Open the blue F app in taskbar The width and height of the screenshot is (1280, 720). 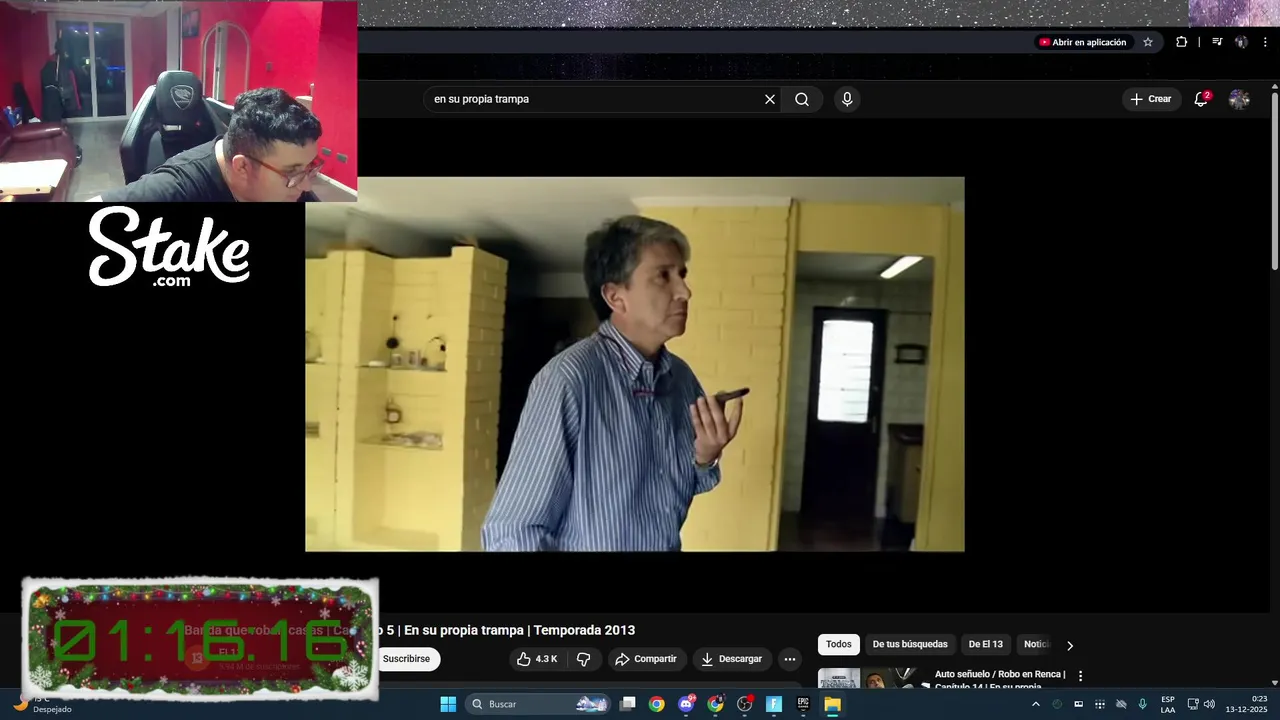coord(774,704)
